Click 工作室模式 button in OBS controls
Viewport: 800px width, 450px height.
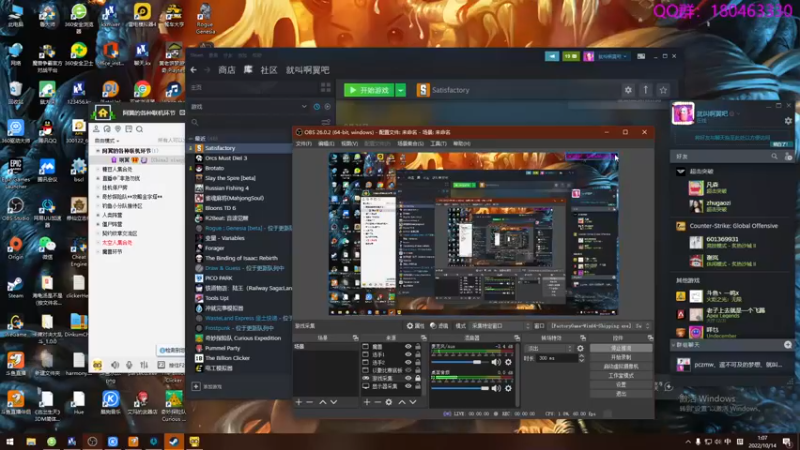point(621,376)
